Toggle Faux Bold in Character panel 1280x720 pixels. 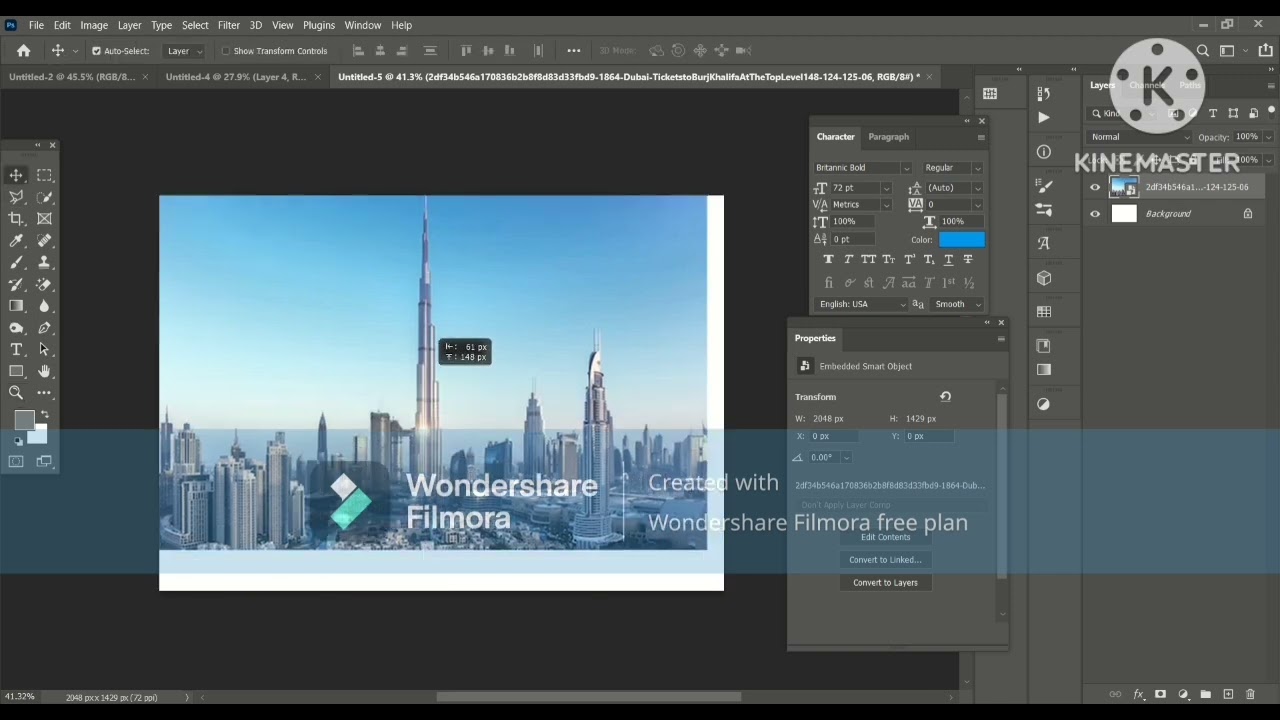pos(828,260)
